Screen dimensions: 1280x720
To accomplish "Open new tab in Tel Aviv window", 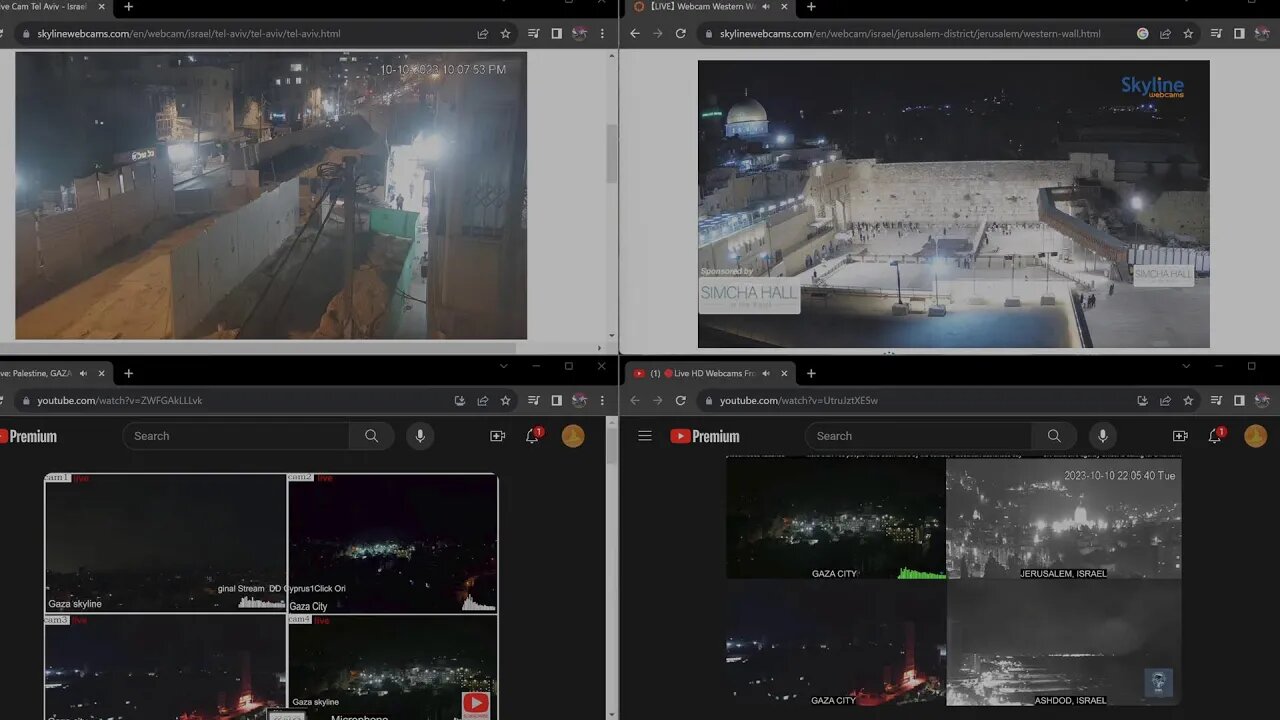I will pos(128,7).
